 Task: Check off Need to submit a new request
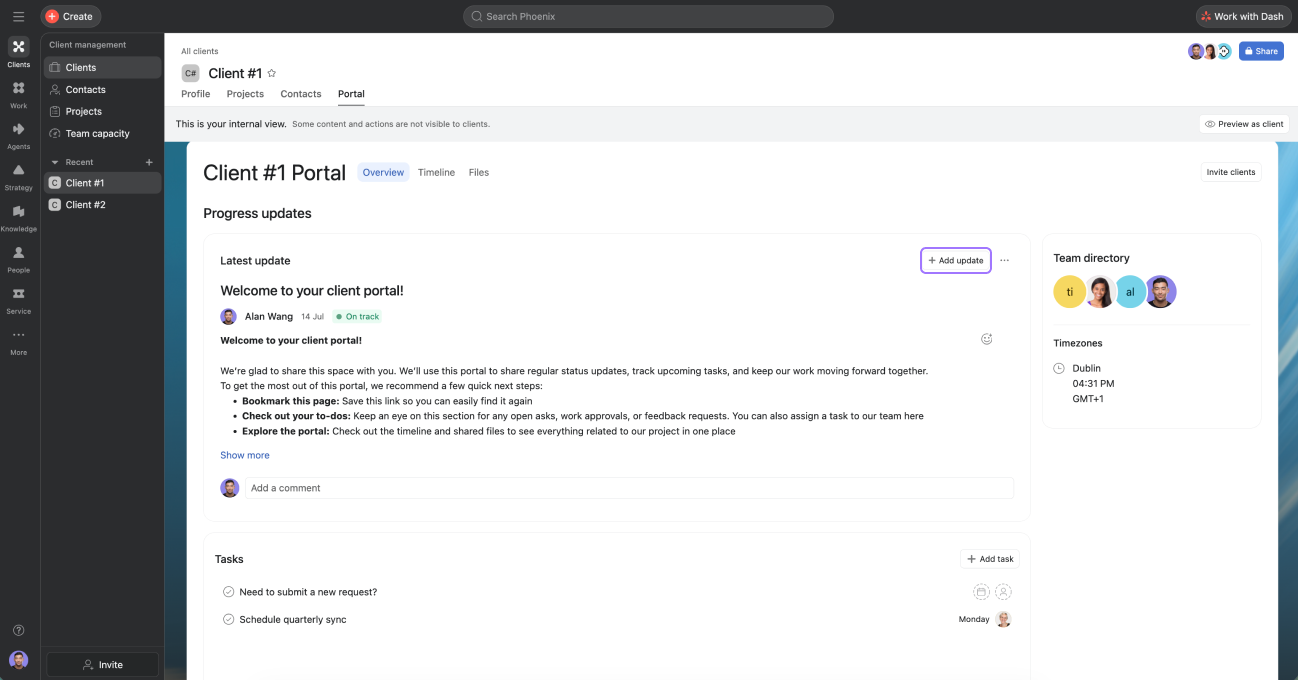coord(229,592)
